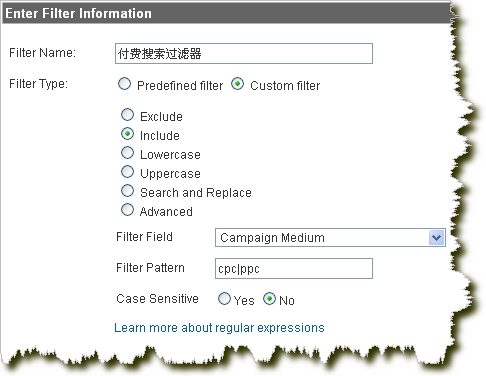Click inside the Filter Name text field
Image resolution: width=486 pixels, height=376 pixels.
[244, 53]
